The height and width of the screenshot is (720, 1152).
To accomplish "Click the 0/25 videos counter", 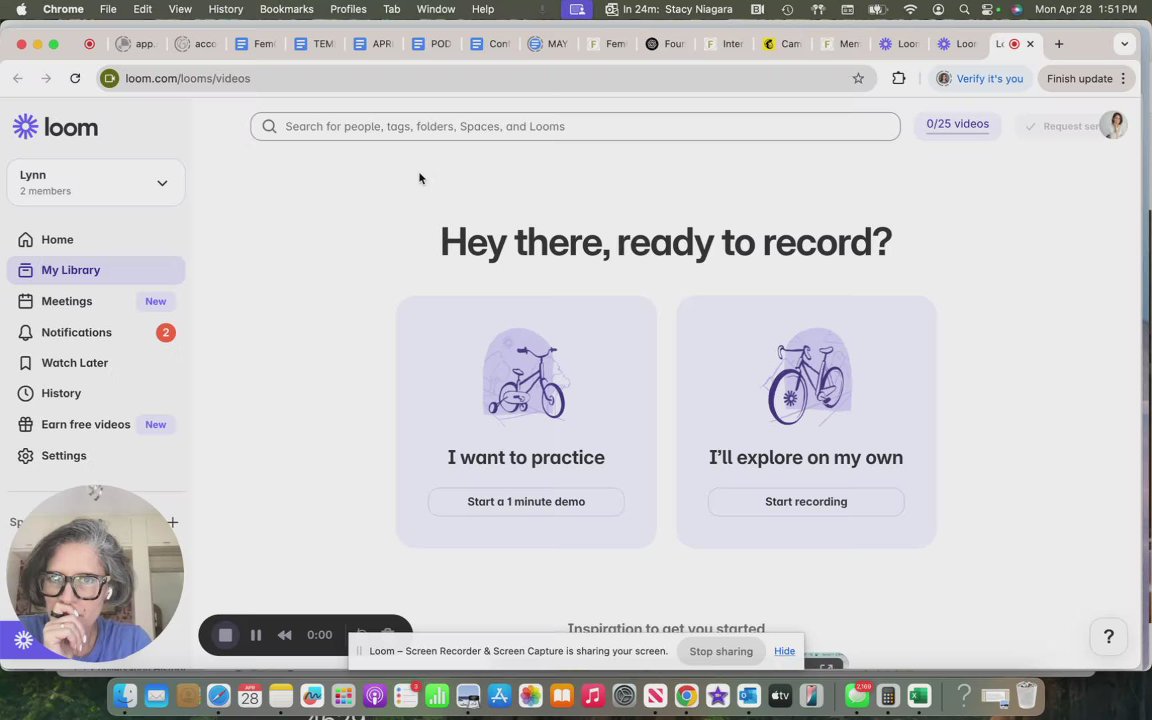I will 957,124.
